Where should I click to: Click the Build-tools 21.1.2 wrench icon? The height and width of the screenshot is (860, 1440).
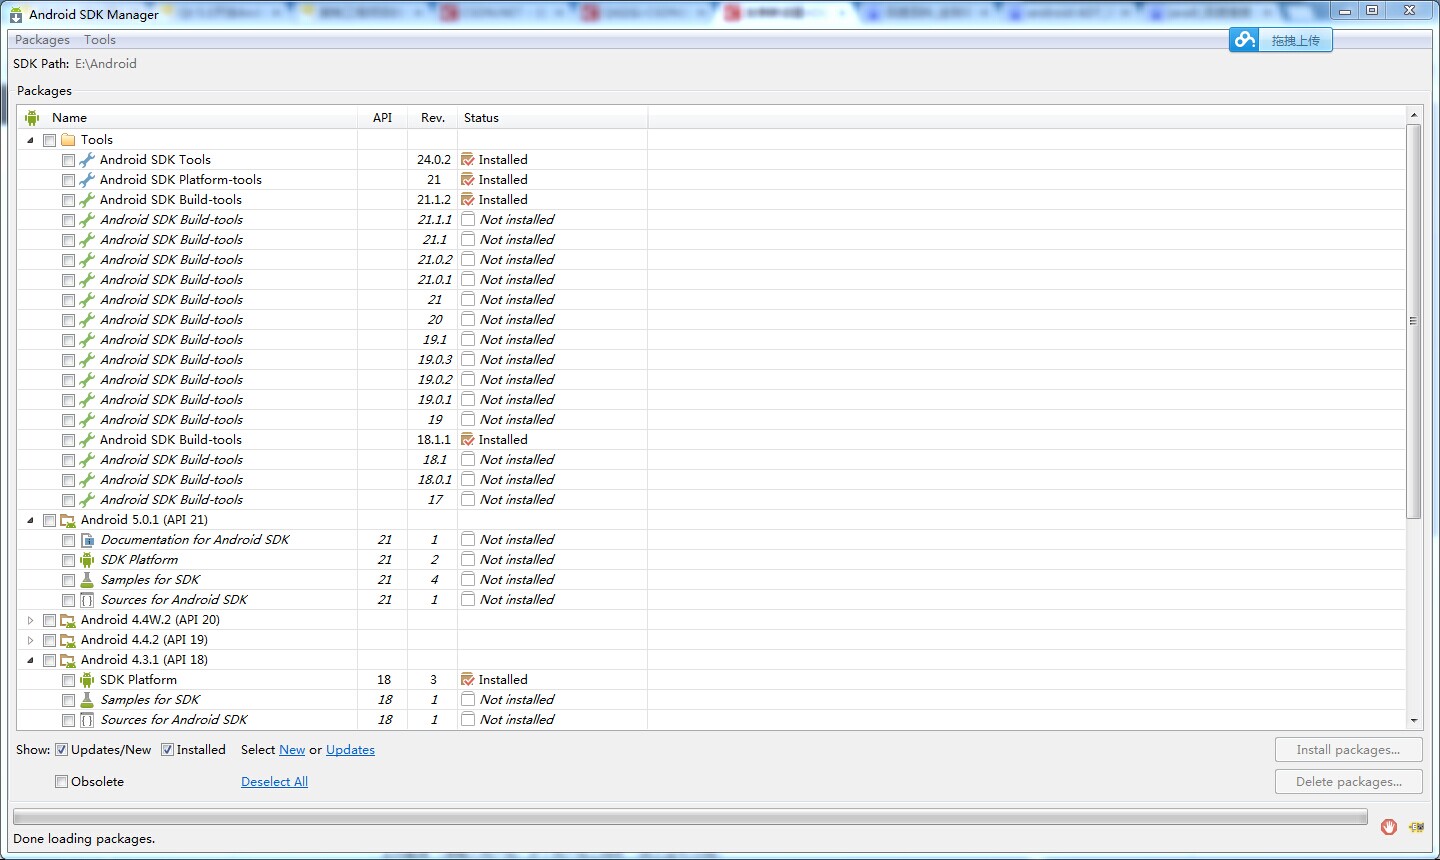click(x=87, y=200)
